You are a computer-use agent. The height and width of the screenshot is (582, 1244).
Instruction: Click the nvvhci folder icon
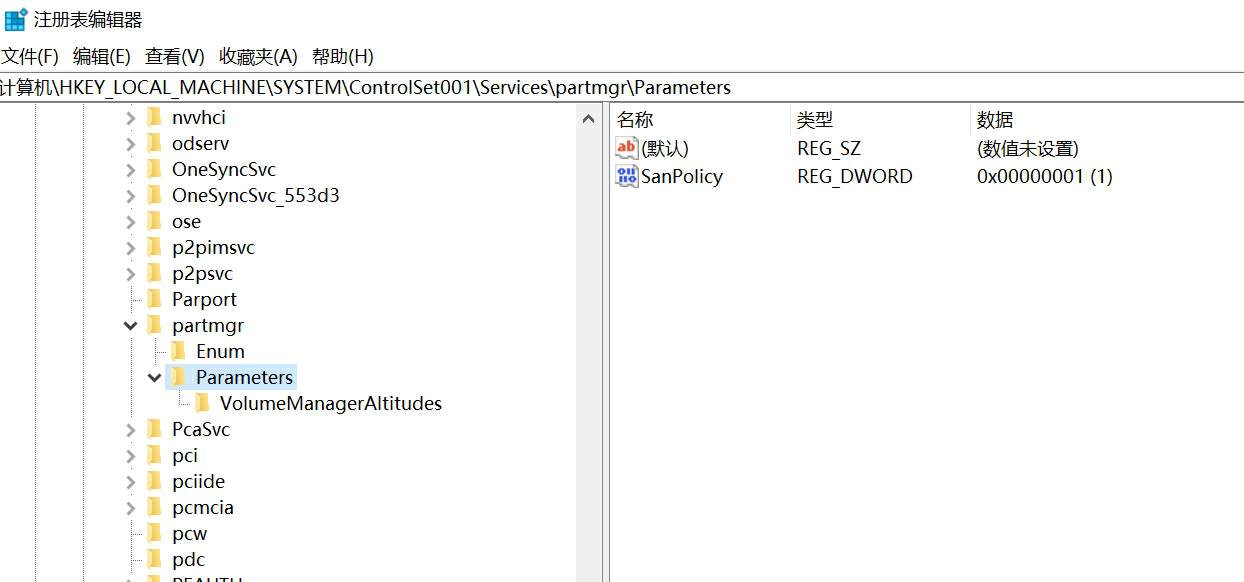click(154, 117)
